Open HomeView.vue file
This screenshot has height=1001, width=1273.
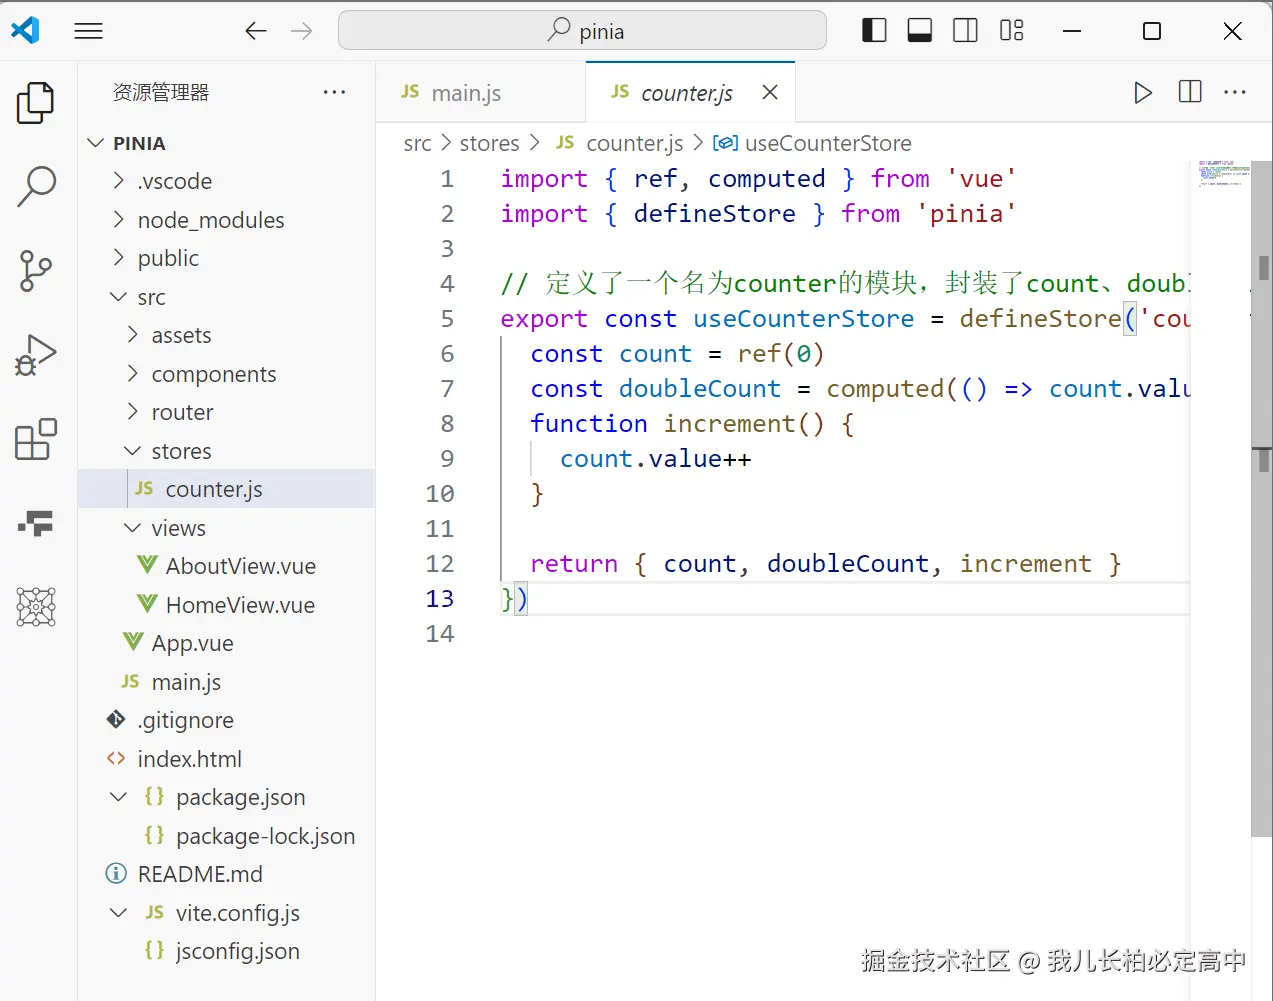[x=226, y=605]
